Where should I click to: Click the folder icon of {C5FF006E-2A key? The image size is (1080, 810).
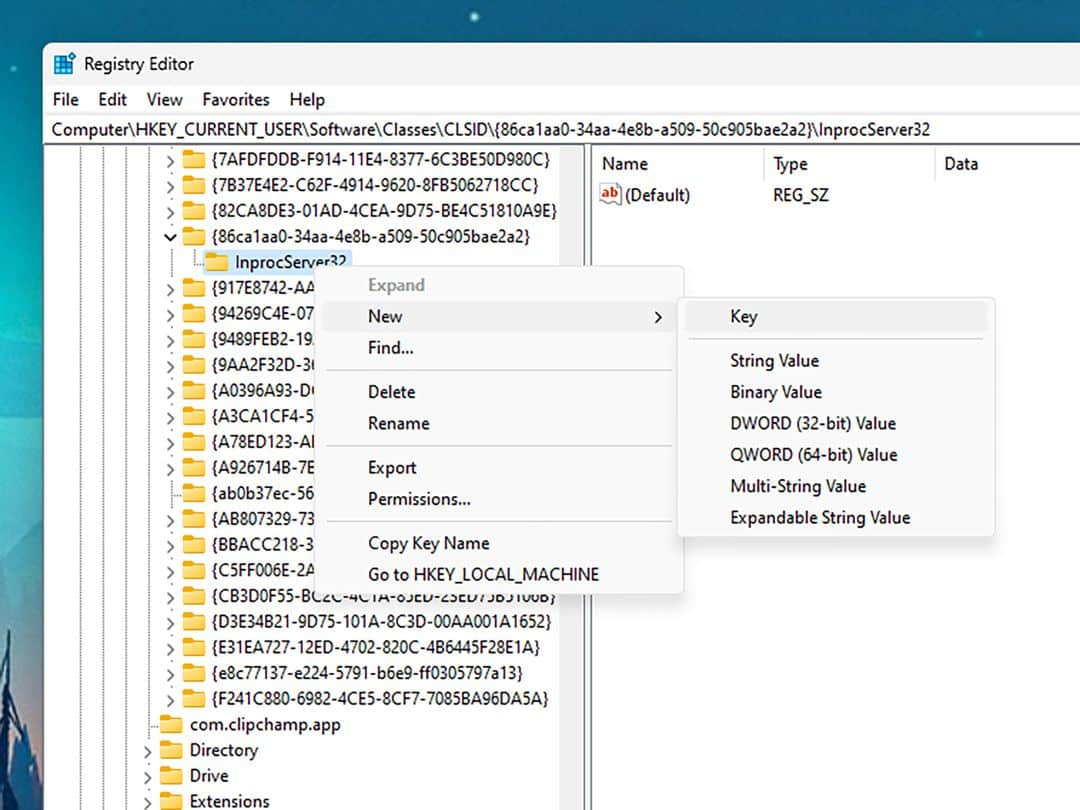point(194,571)
